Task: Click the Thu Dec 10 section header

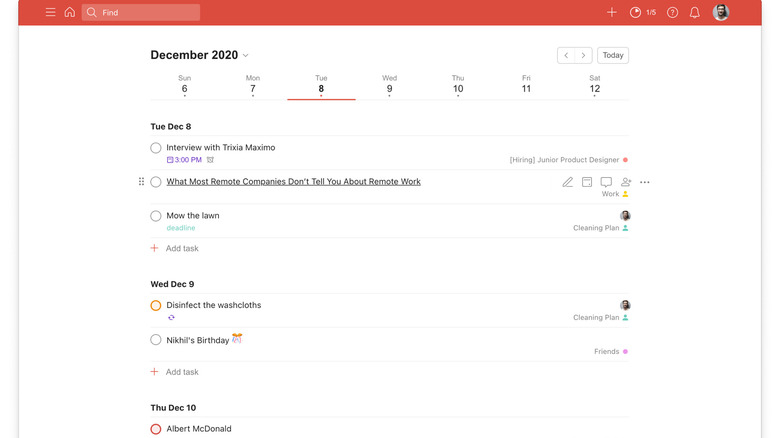Action: [173, 408]
